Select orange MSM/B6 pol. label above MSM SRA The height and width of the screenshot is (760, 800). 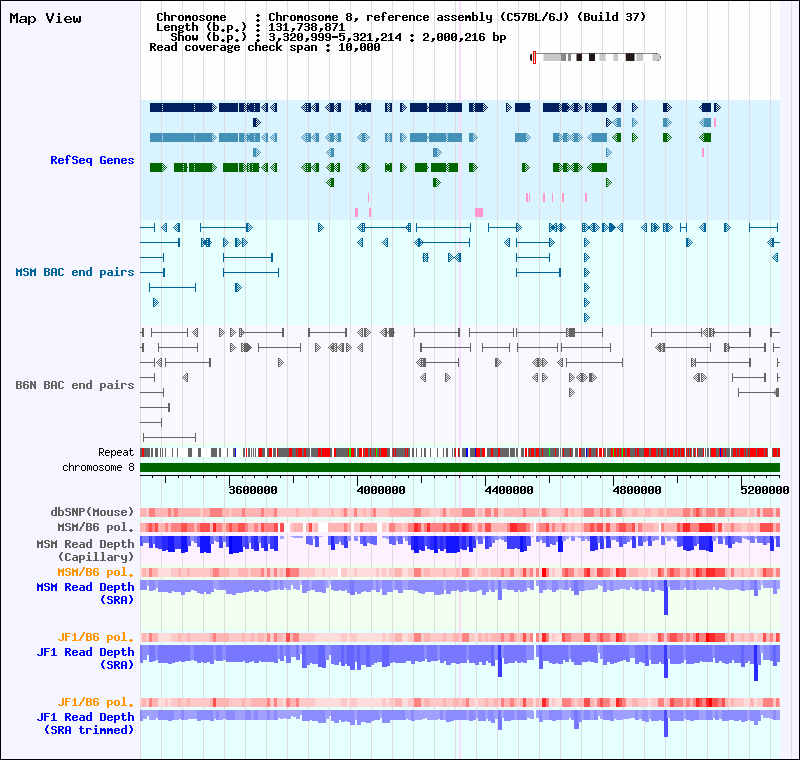click(x=95, y=572)
